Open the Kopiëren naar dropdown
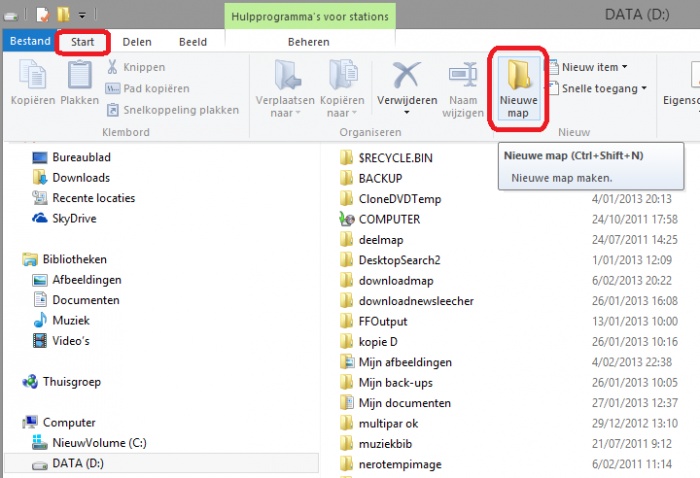 [342, 89]
